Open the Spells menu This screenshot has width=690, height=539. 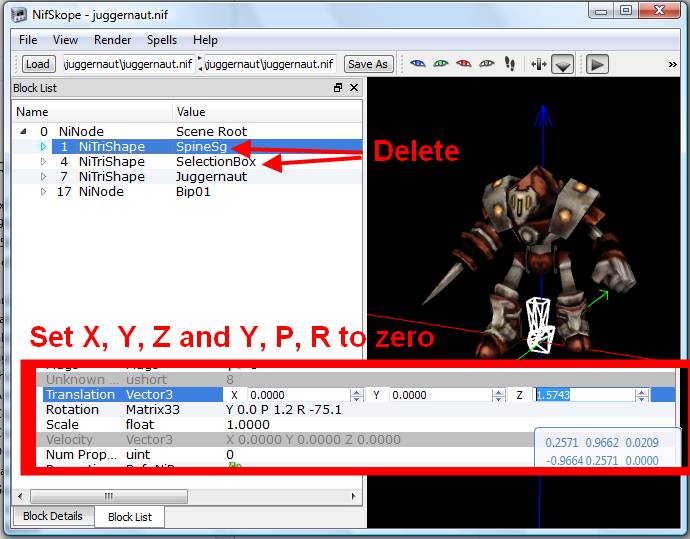tap(162, 40)
